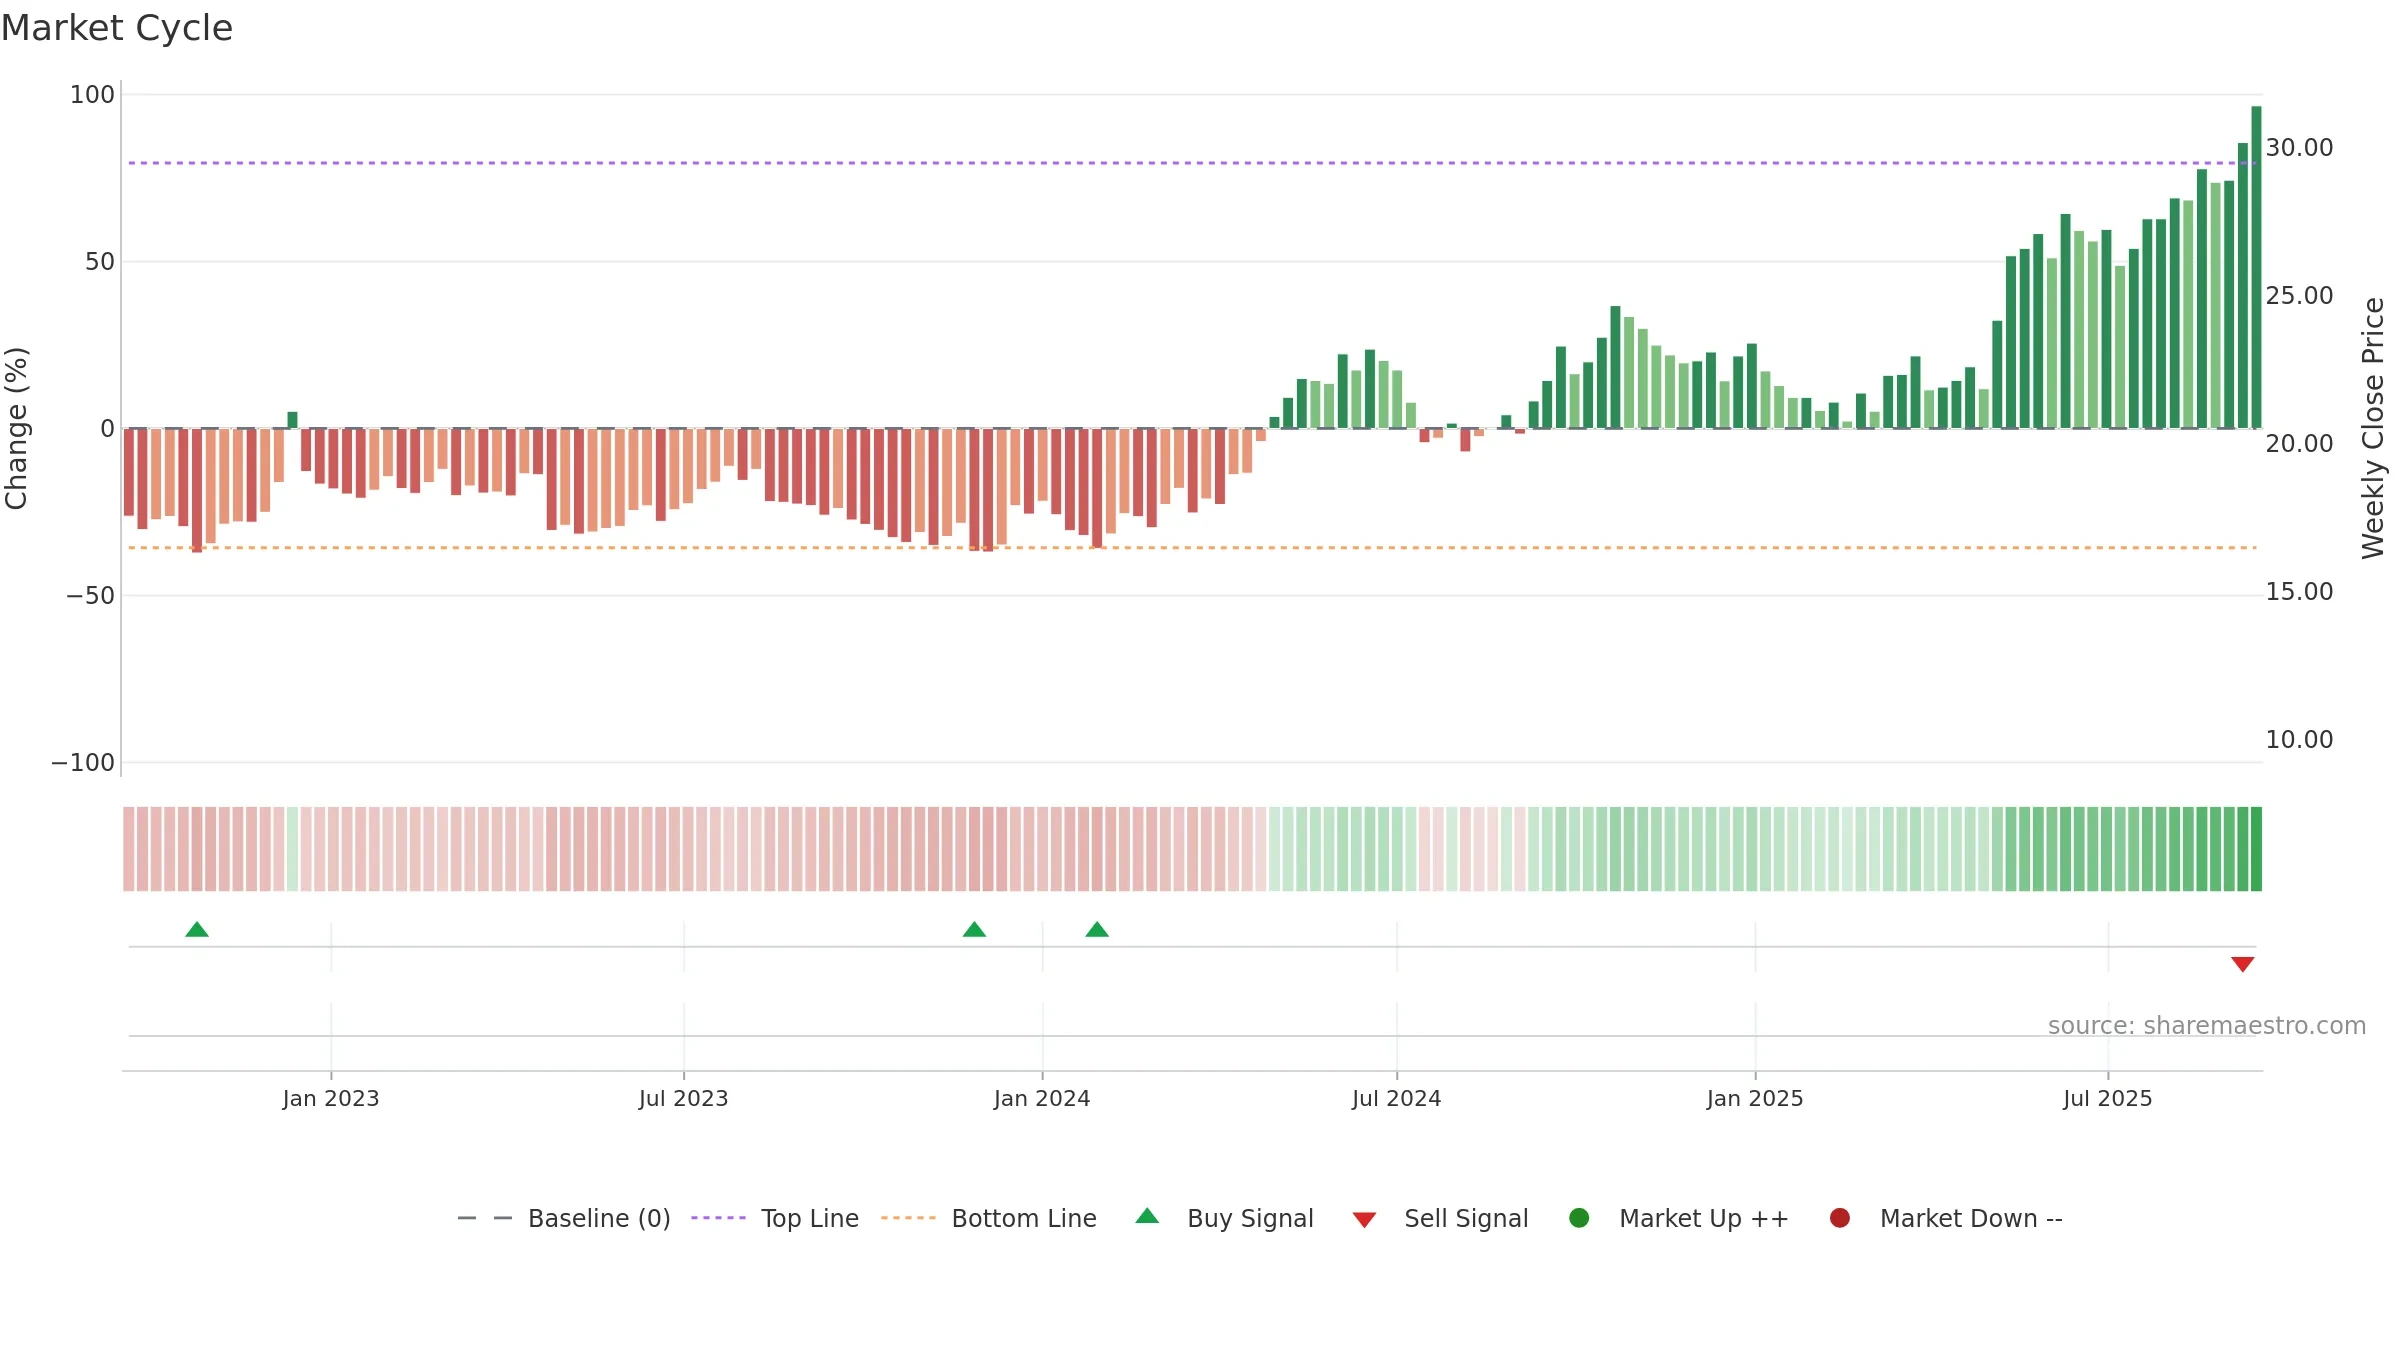Click the 15.00 weekly close price tick
Viewport: 2400px width, 1350px height.
2299,592
